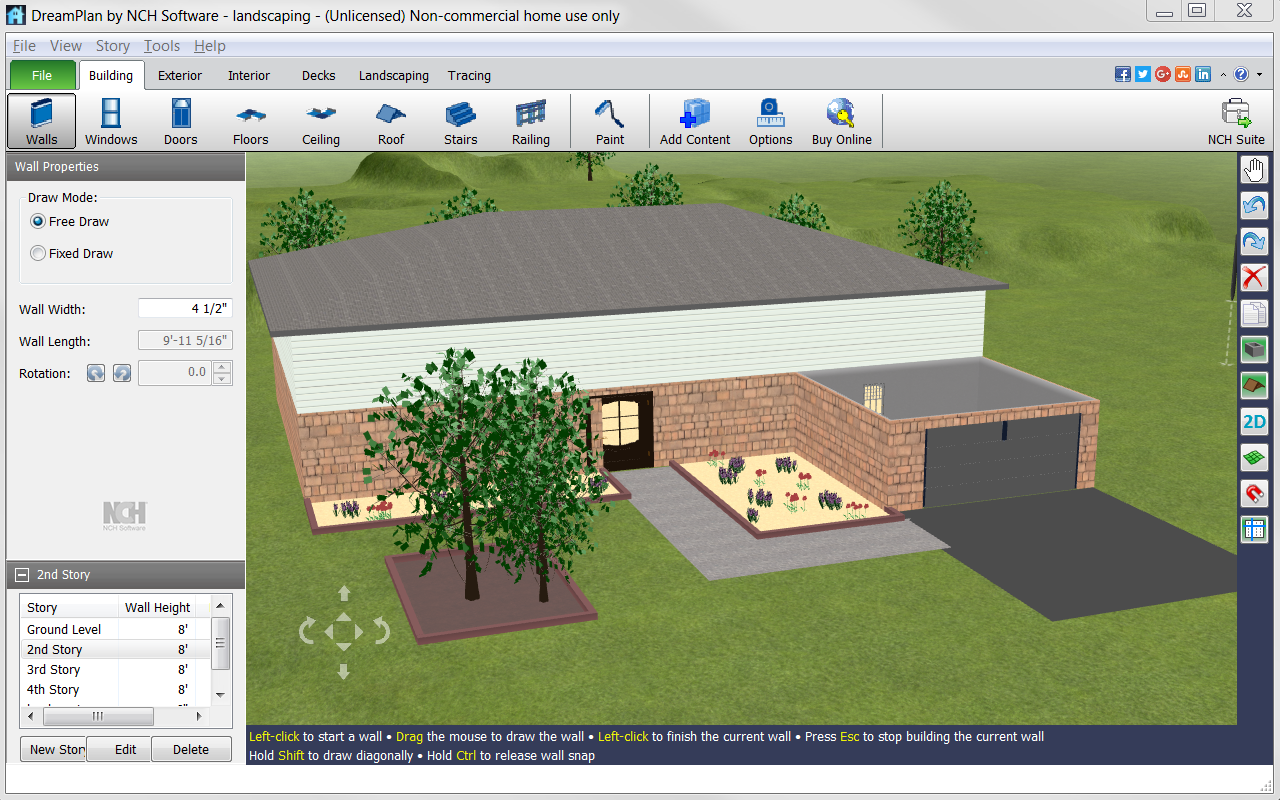Click the Wall Width input field
The image size is (1280, 800).
click(x=185, y=309)
